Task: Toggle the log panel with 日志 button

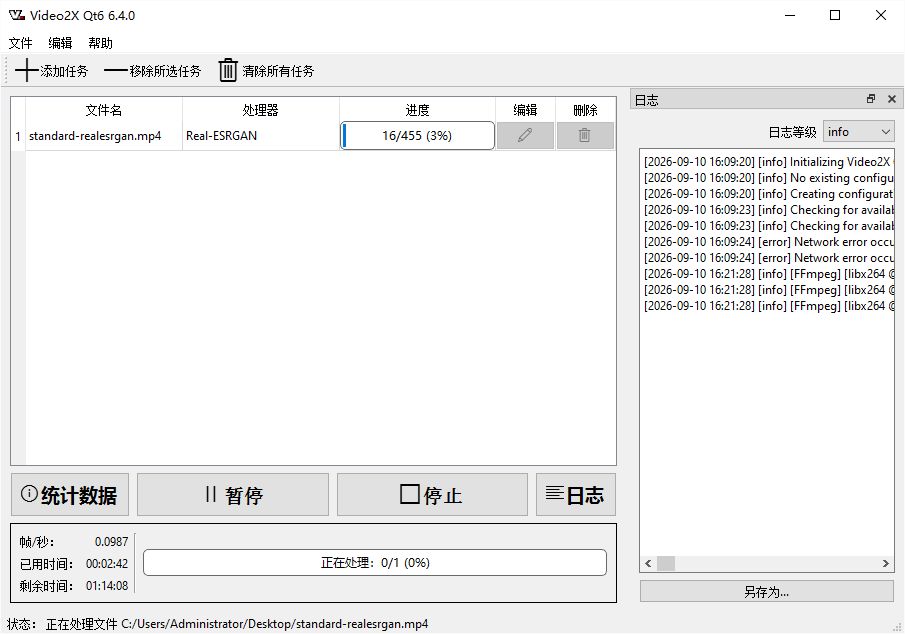Action: click(x=575, y=495)
